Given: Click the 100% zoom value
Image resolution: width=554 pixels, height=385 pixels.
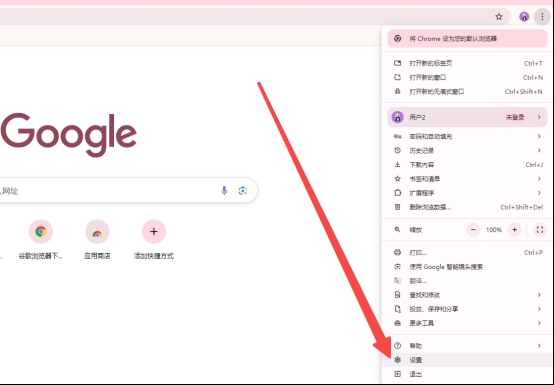Looking at the screenshot, I should tap(494, 230).
